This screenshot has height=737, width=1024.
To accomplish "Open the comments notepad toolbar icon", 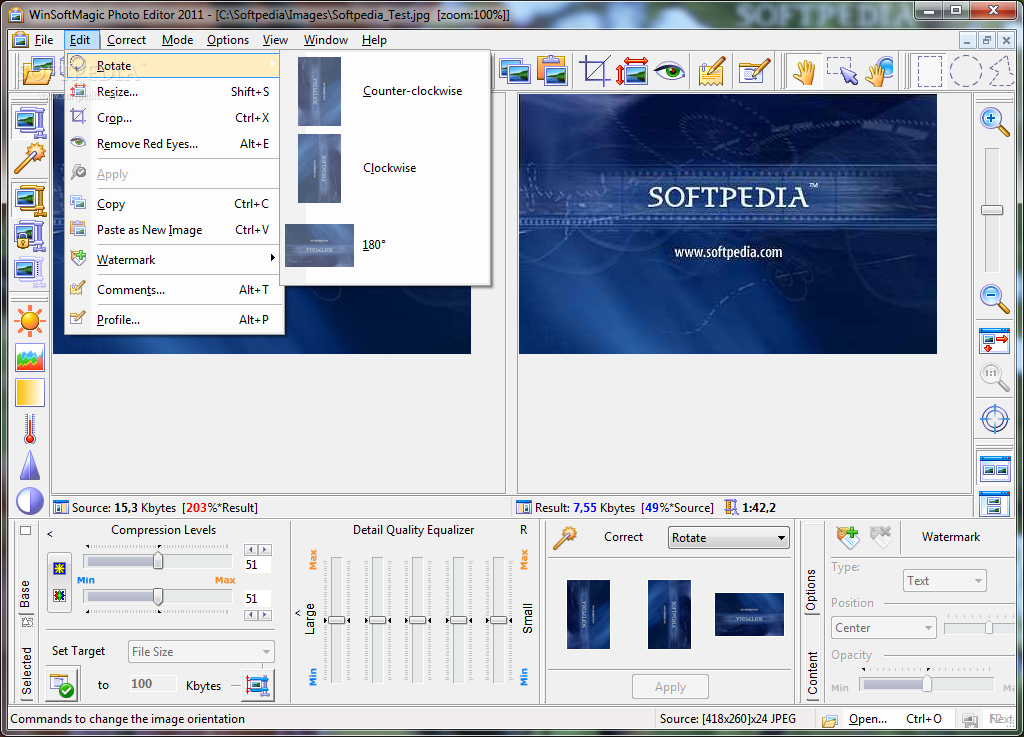I will 712,71.
